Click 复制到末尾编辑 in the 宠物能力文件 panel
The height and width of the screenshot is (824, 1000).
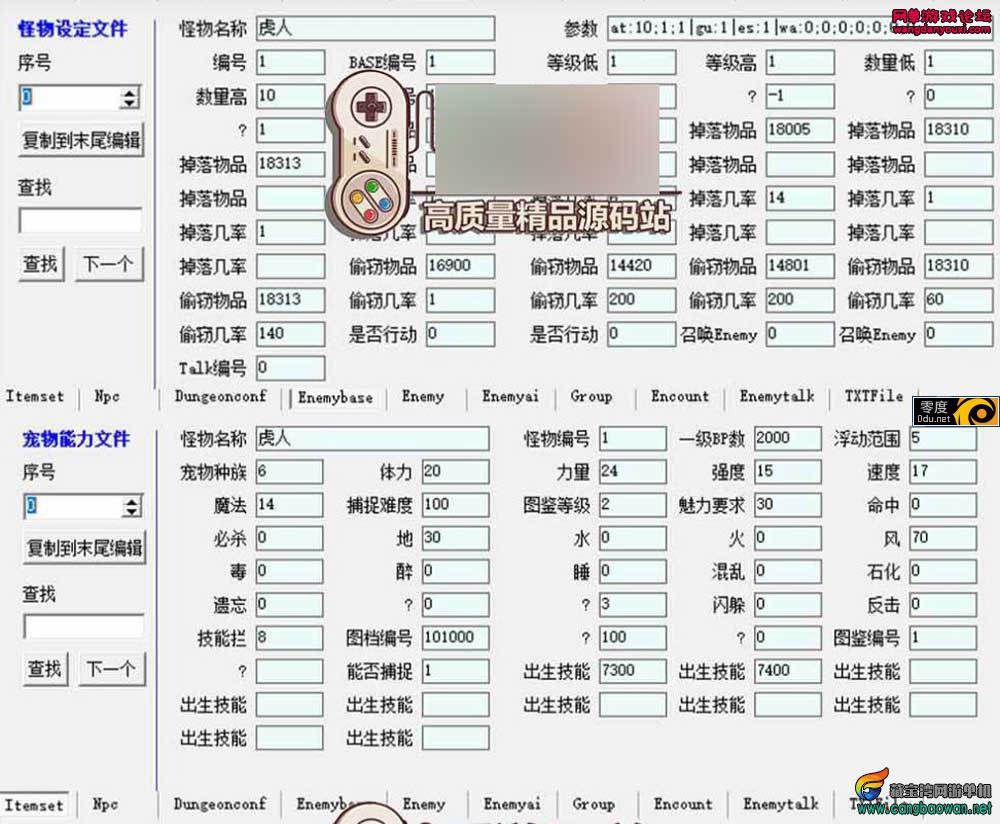point(84,548)
